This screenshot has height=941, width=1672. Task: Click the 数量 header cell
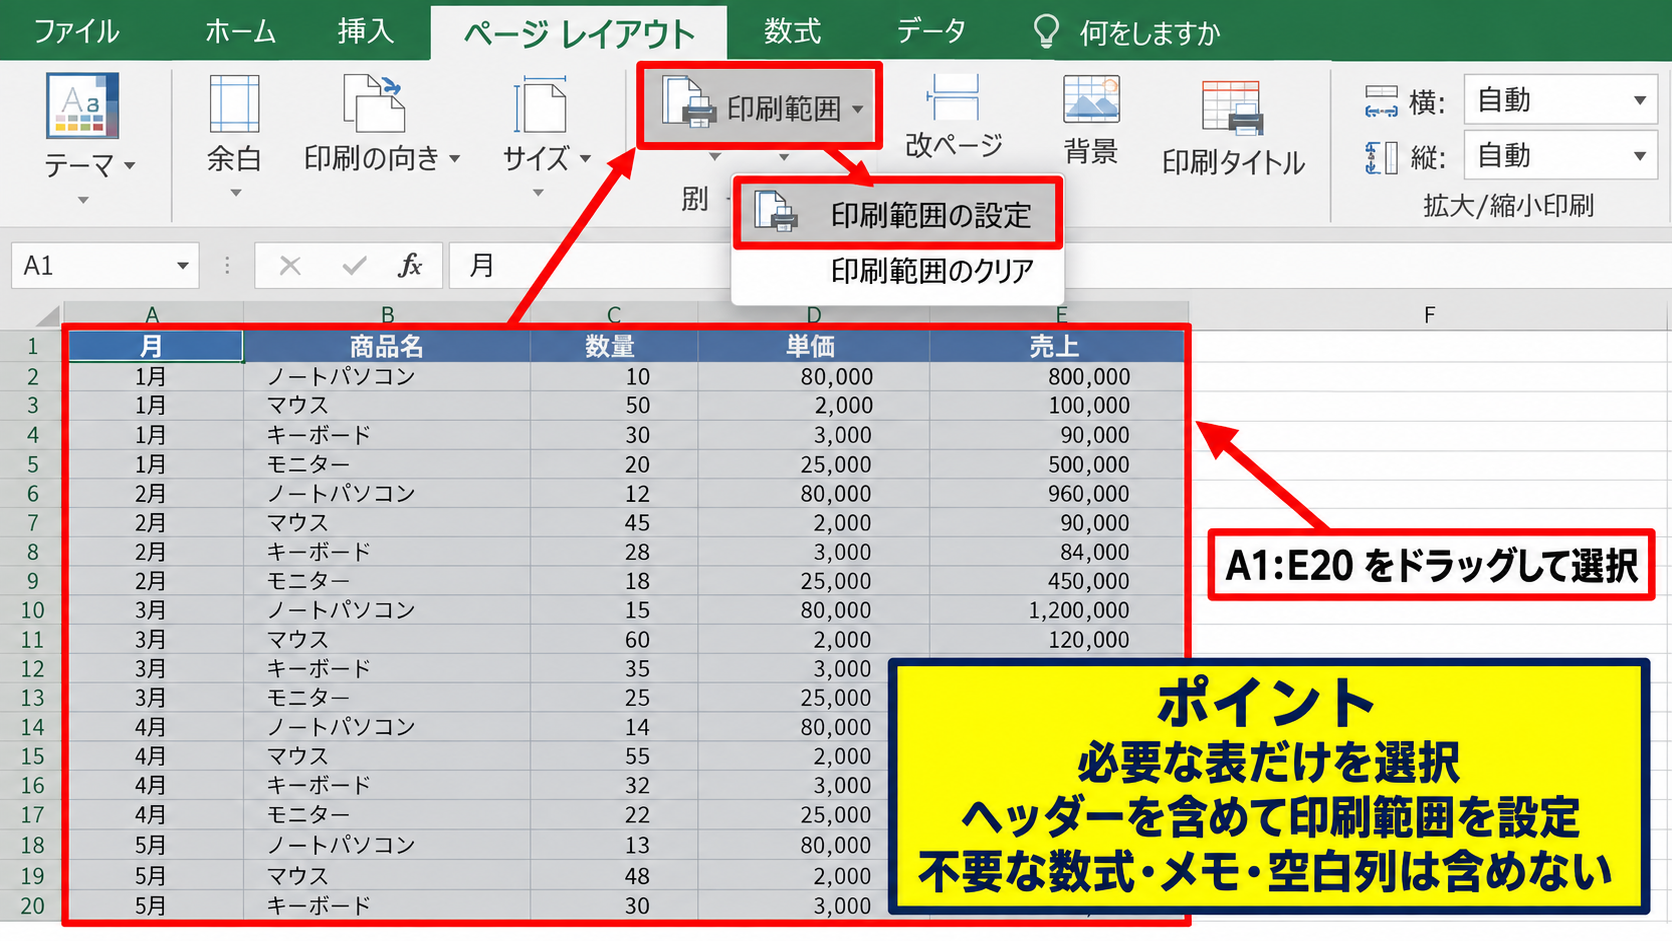(613, 346)
